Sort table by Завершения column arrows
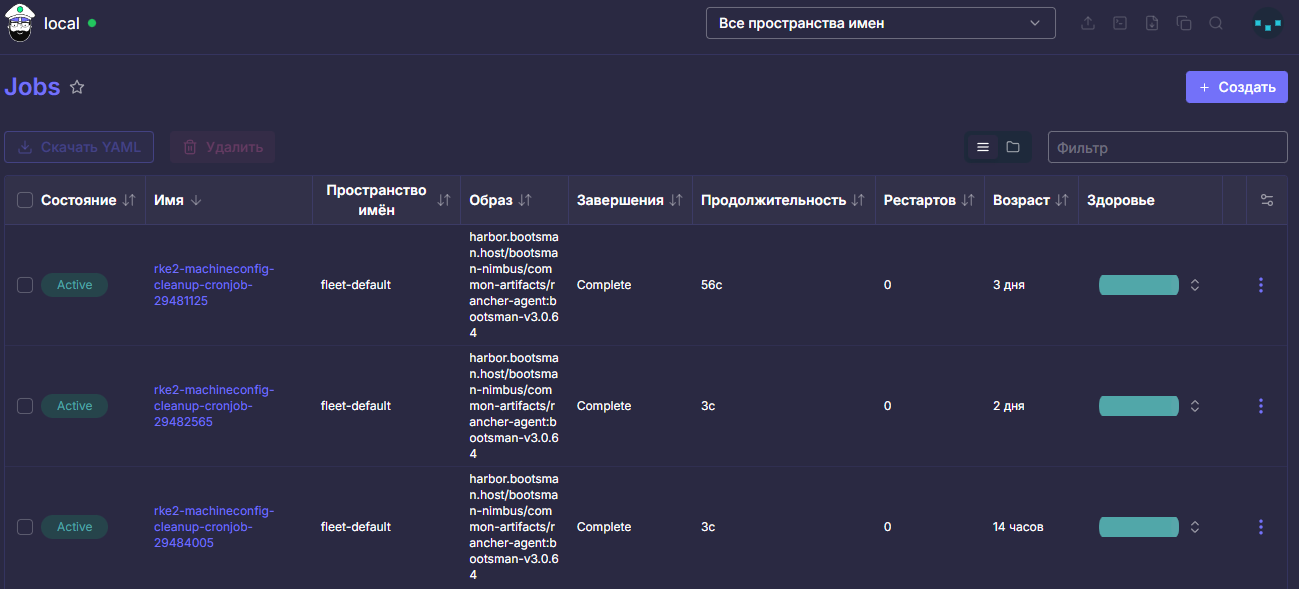The image size is (1299, 589). pos(676,200)
